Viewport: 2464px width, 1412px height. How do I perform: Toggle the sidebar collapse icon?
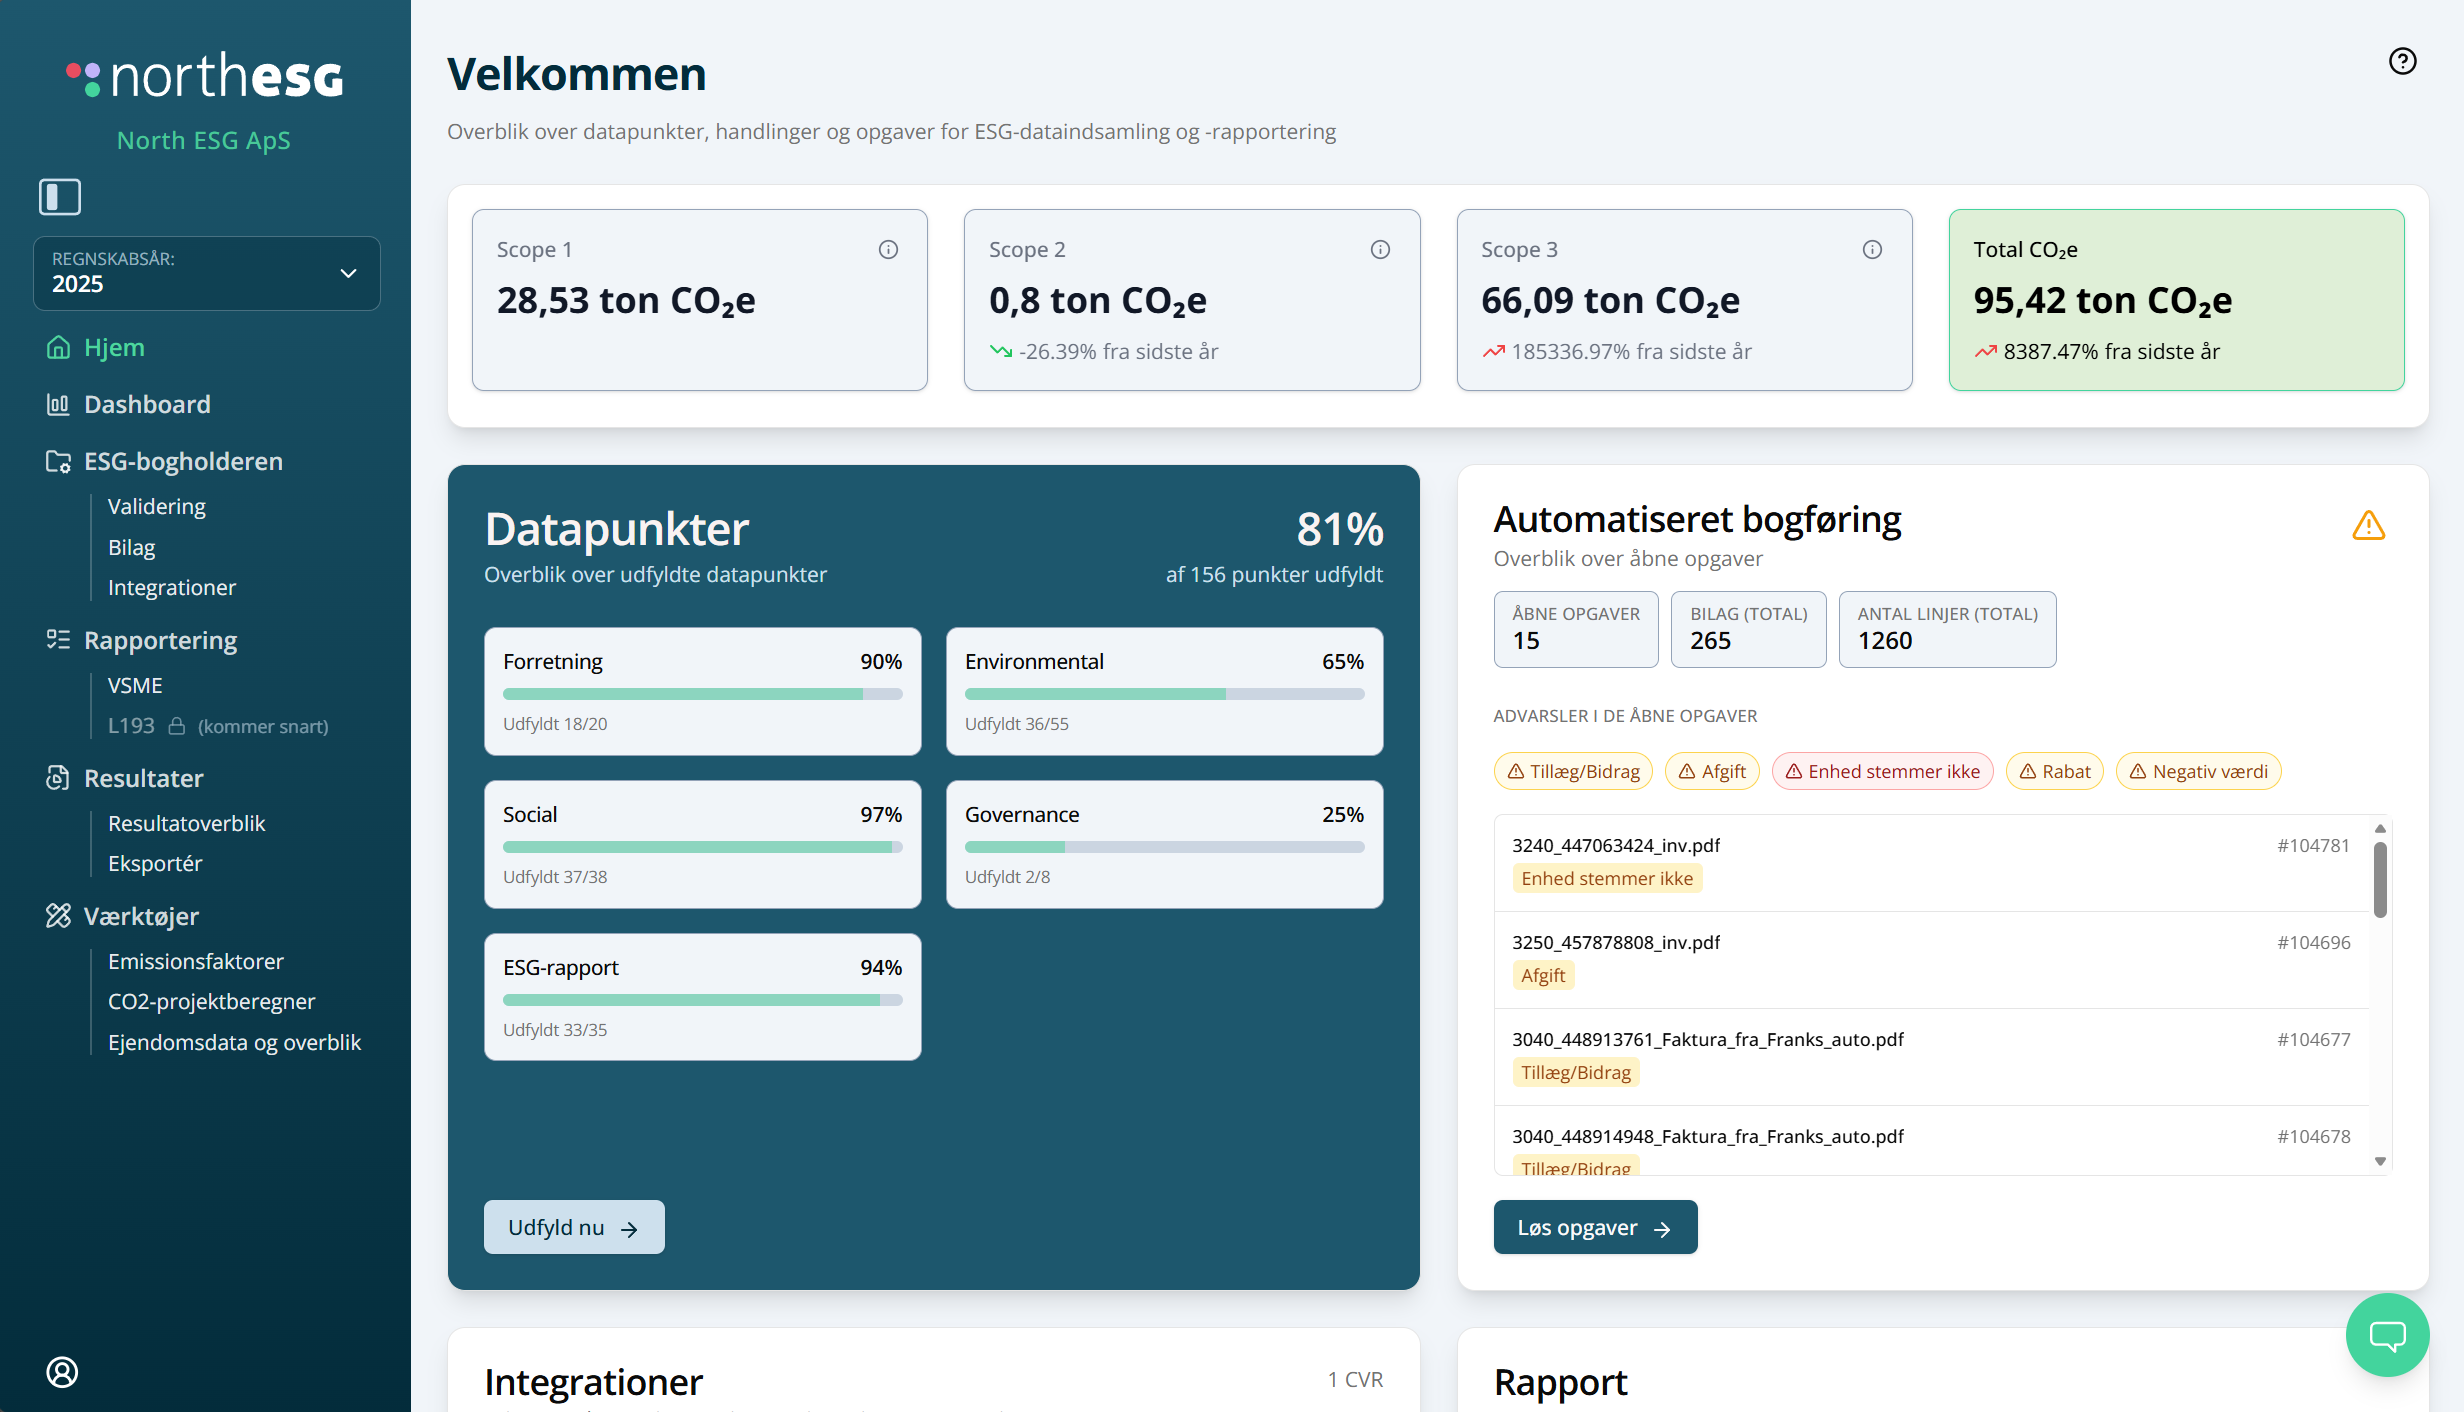click(60, 196)
